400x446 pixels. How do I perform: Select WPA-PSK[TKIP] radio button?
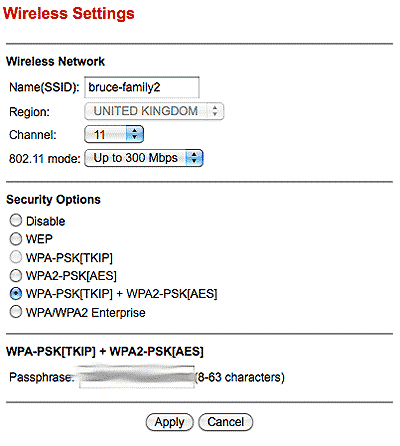coord(16,257)
